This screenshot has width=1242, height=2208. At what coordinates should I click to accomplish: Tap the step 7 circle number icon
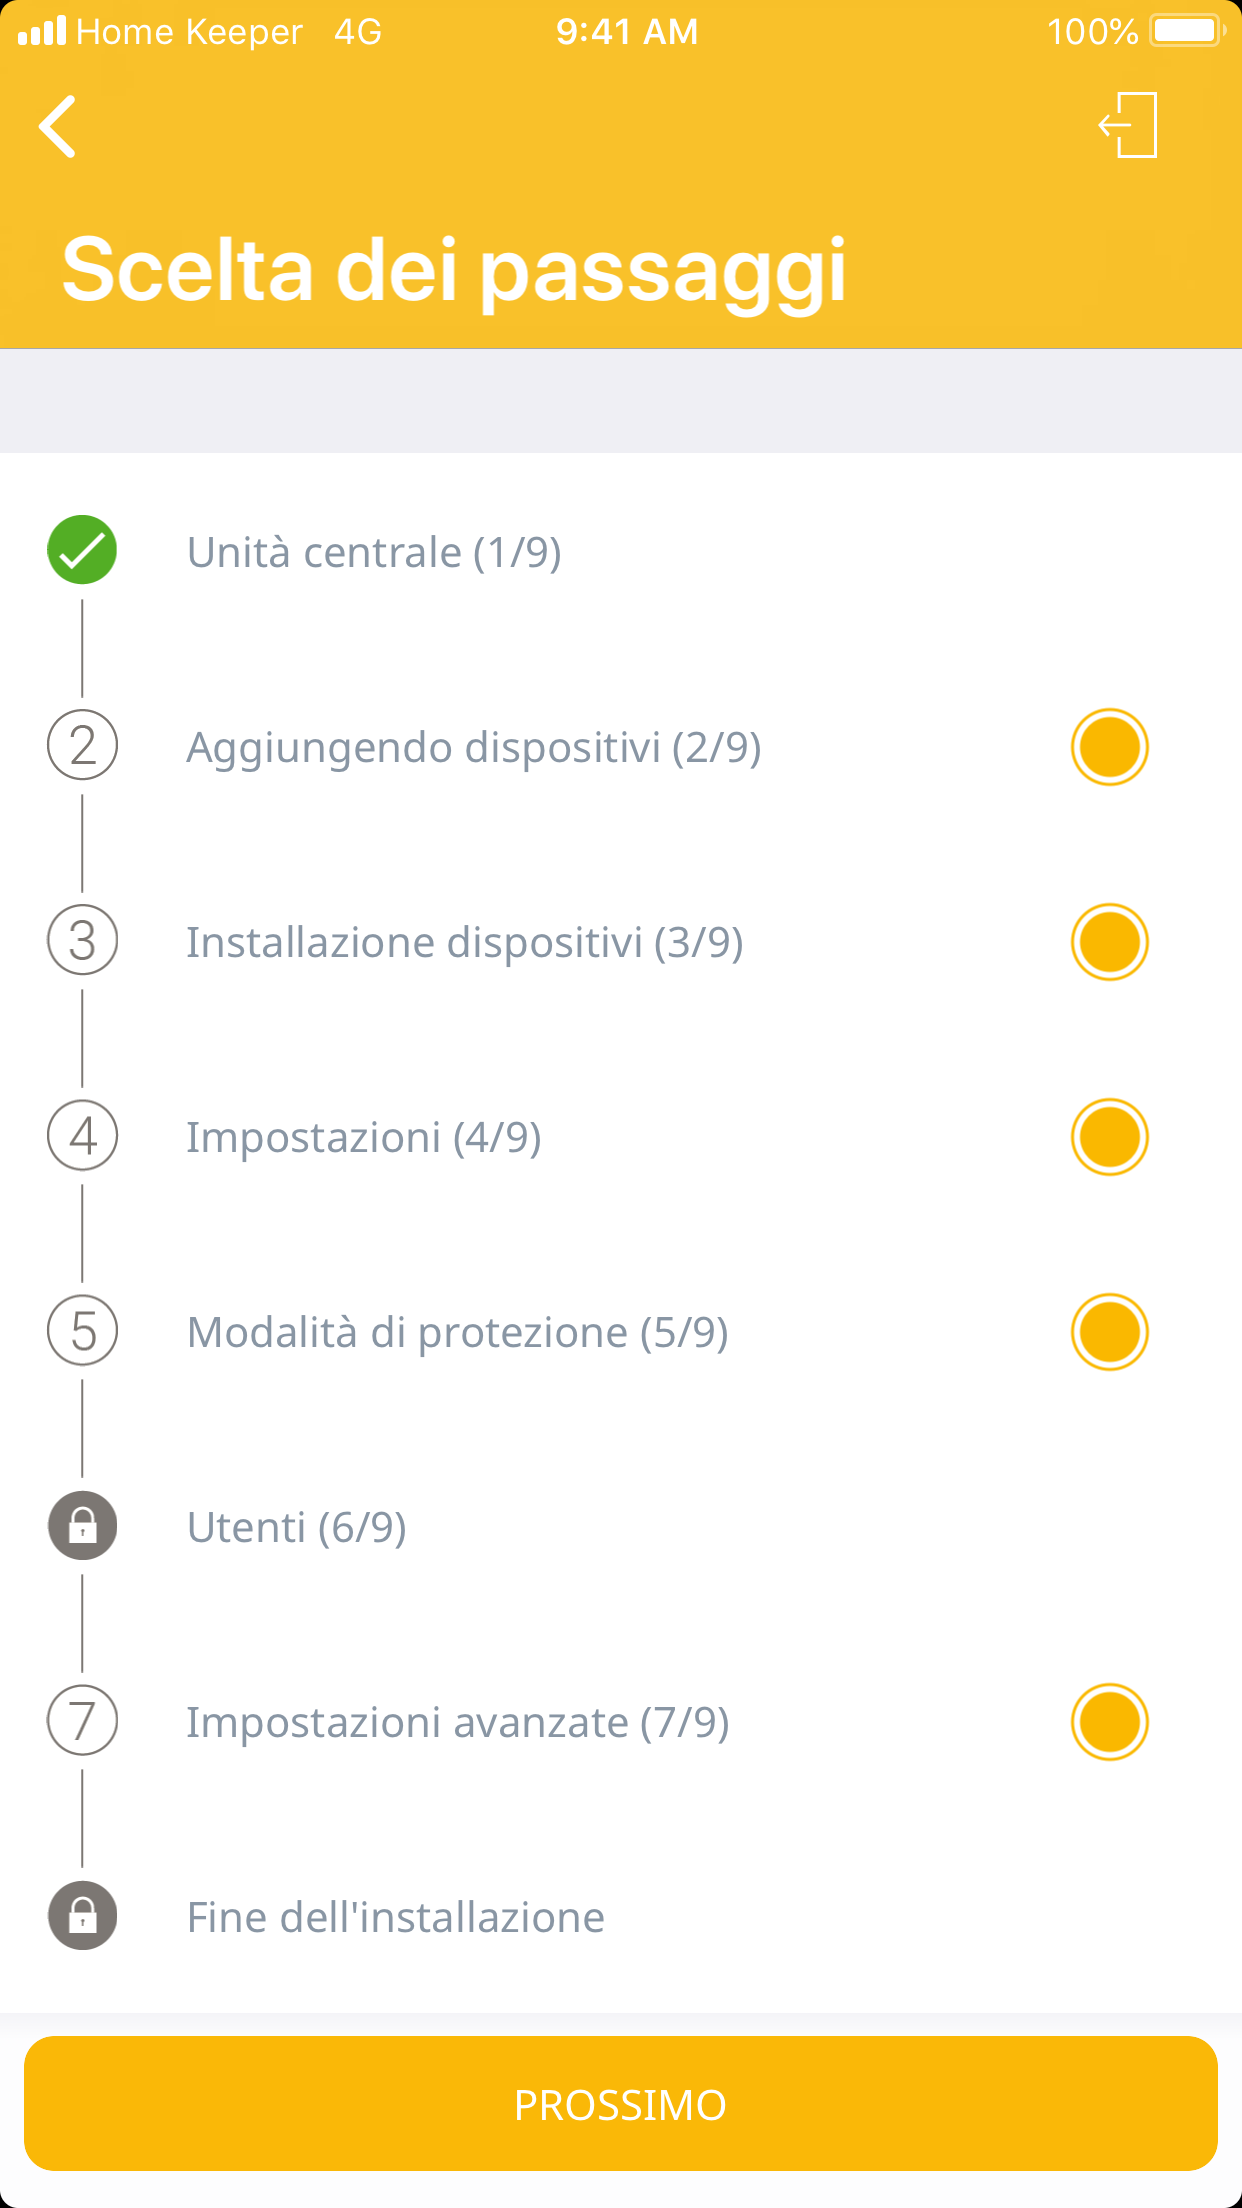pyautogui.click(x=83, y=1721)
